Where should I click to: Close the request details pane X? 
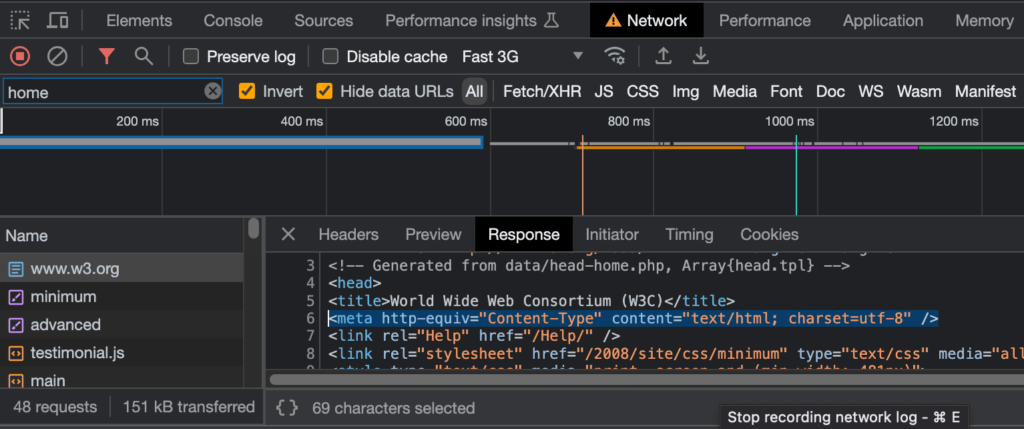coord(288,234)
